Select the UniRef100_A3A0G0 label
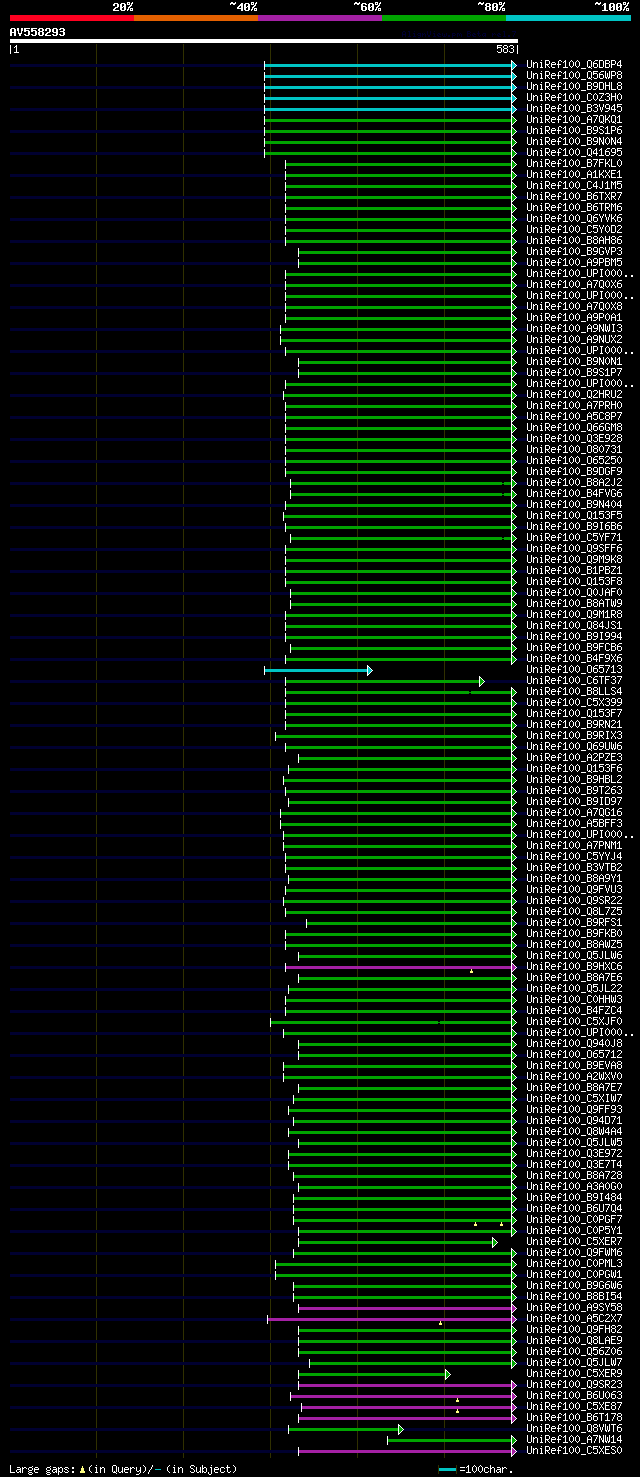 tap(574, 1186)
